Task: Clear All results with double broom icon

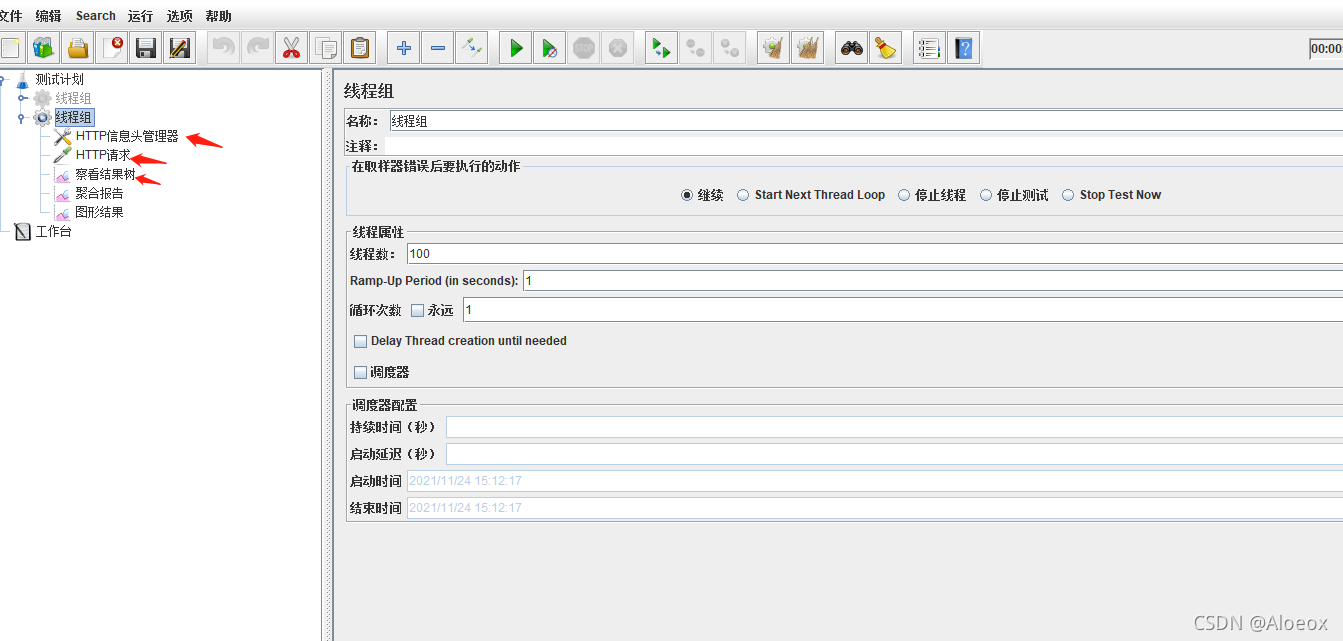Action: (x=808, y=47)
